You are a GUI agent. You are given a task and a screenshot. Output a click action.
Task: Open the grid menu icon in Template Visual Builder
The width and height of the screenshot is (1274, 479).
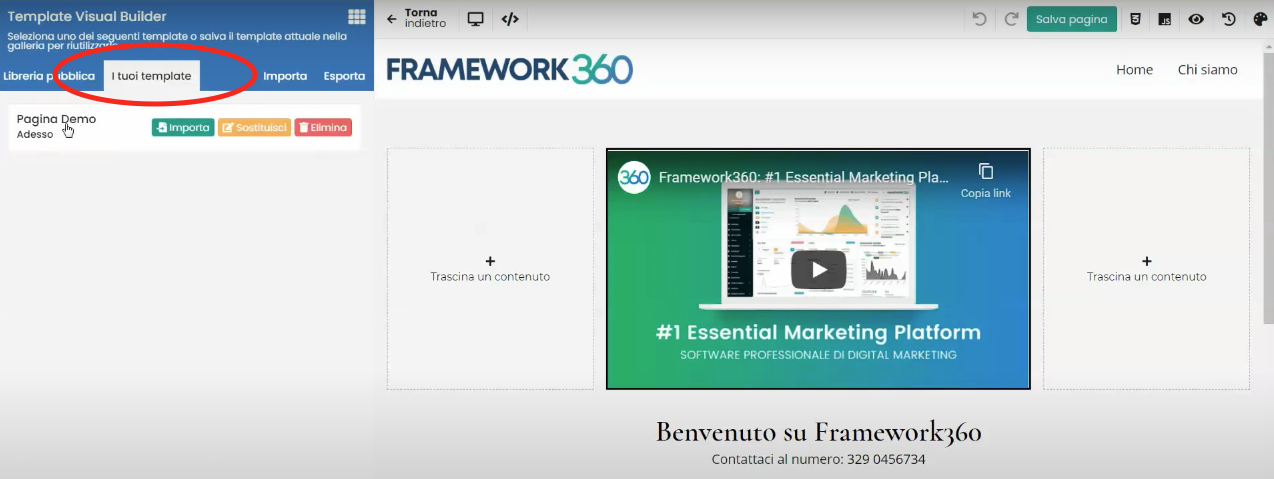pyautogui.click(x=357, y=16)
